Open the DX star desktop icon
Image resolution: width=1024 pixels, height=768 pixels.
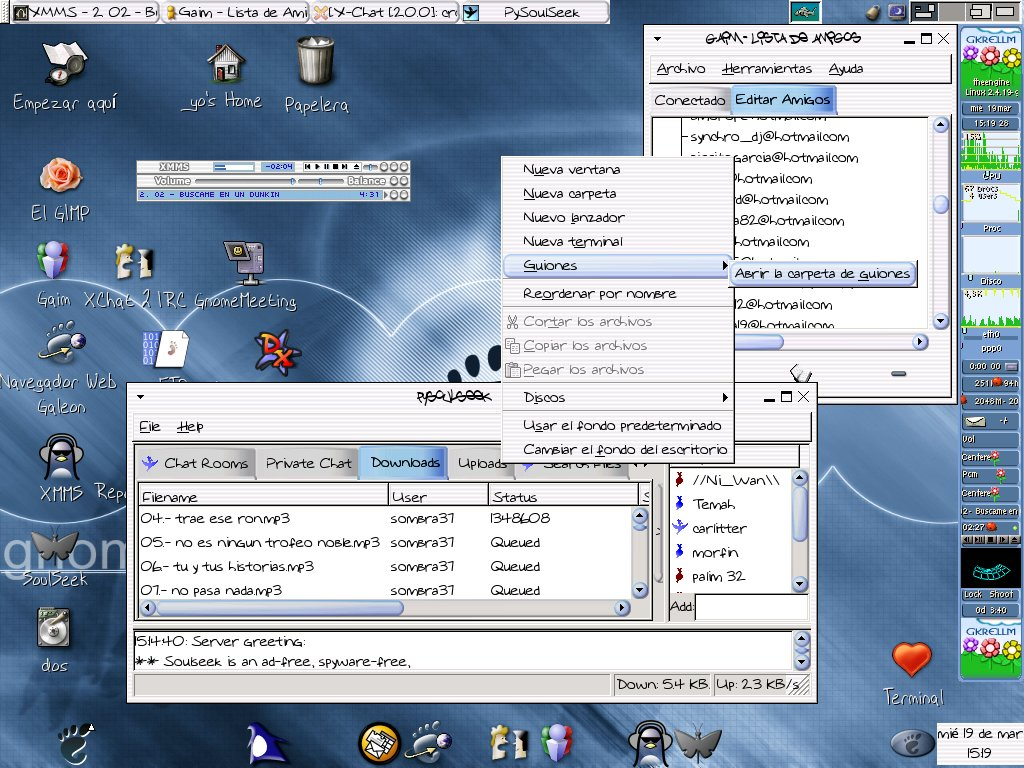pyautogui.click(x=277, y=352)
